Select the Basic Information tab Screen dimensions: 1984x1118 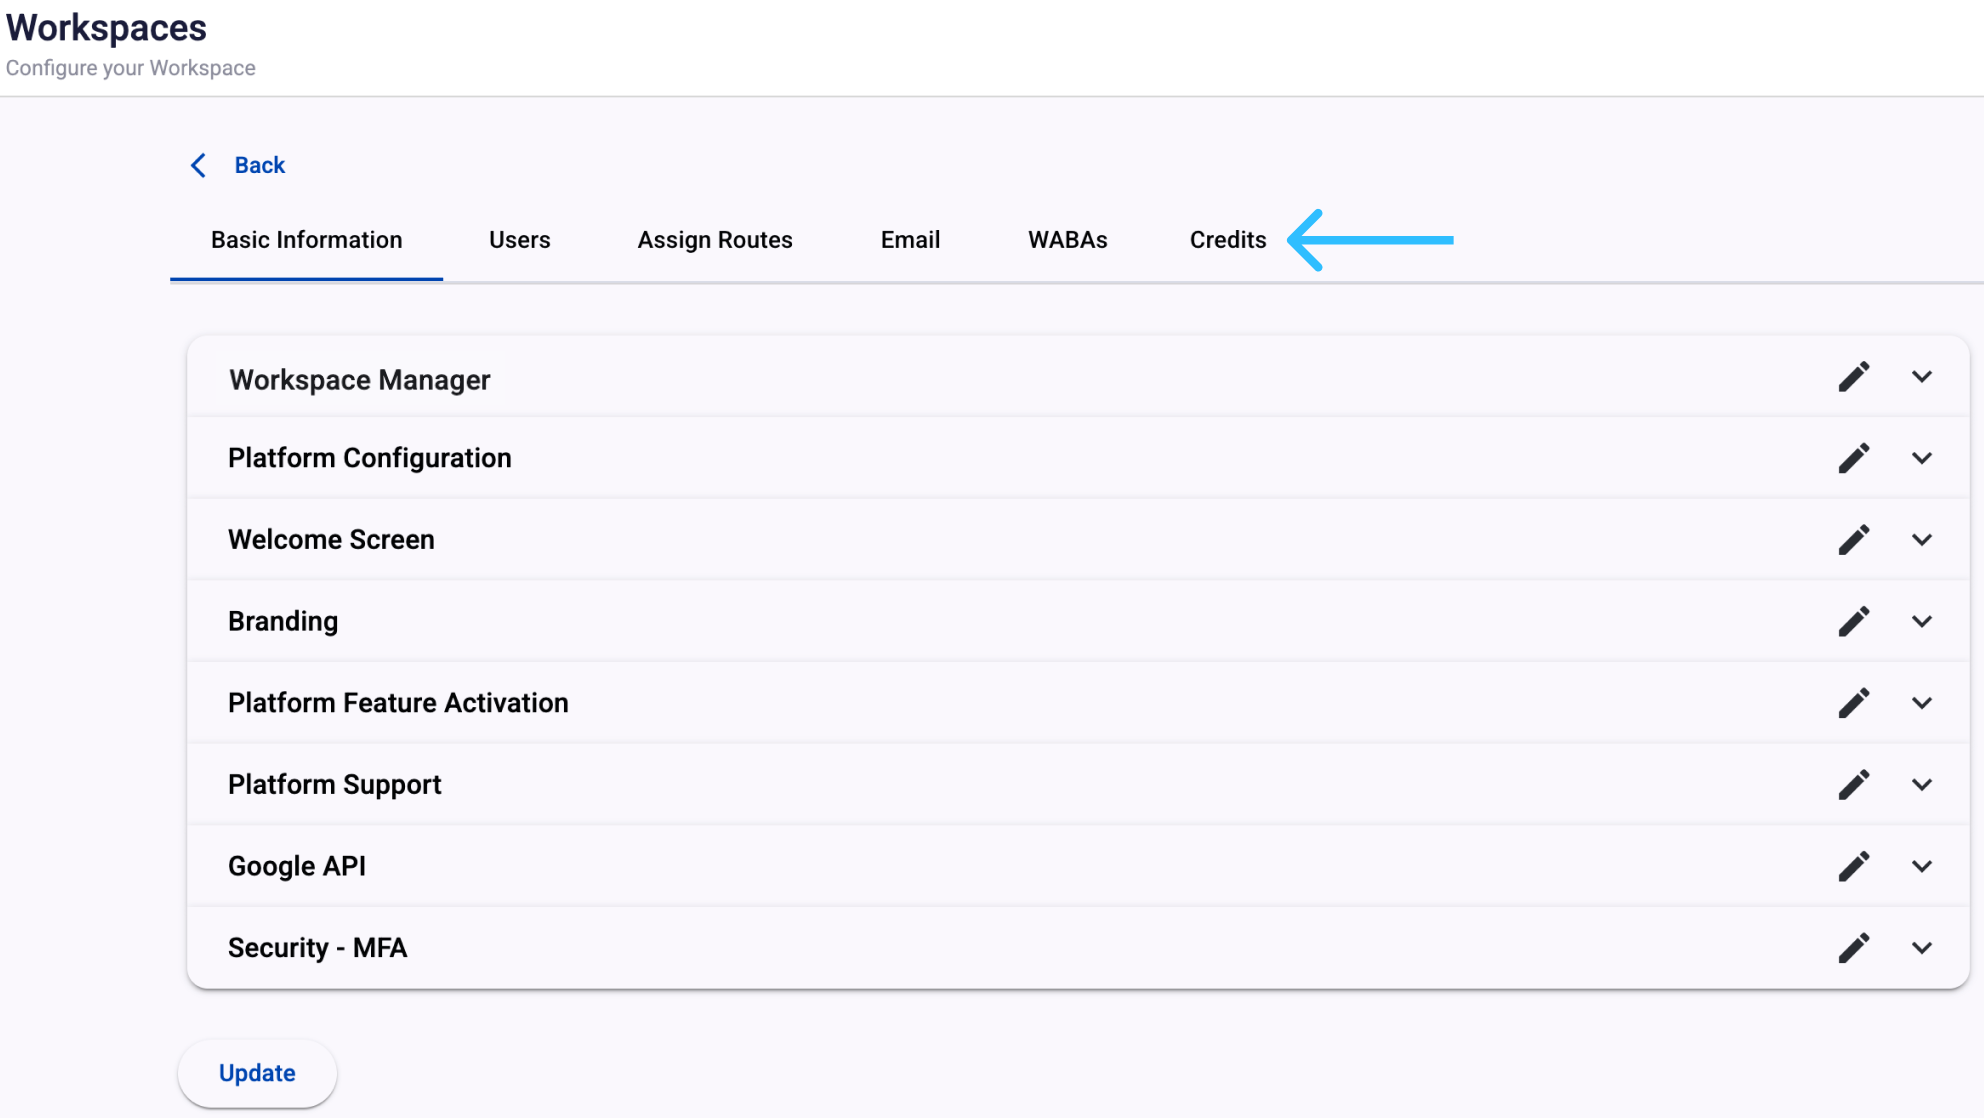[x=306, y=240]
